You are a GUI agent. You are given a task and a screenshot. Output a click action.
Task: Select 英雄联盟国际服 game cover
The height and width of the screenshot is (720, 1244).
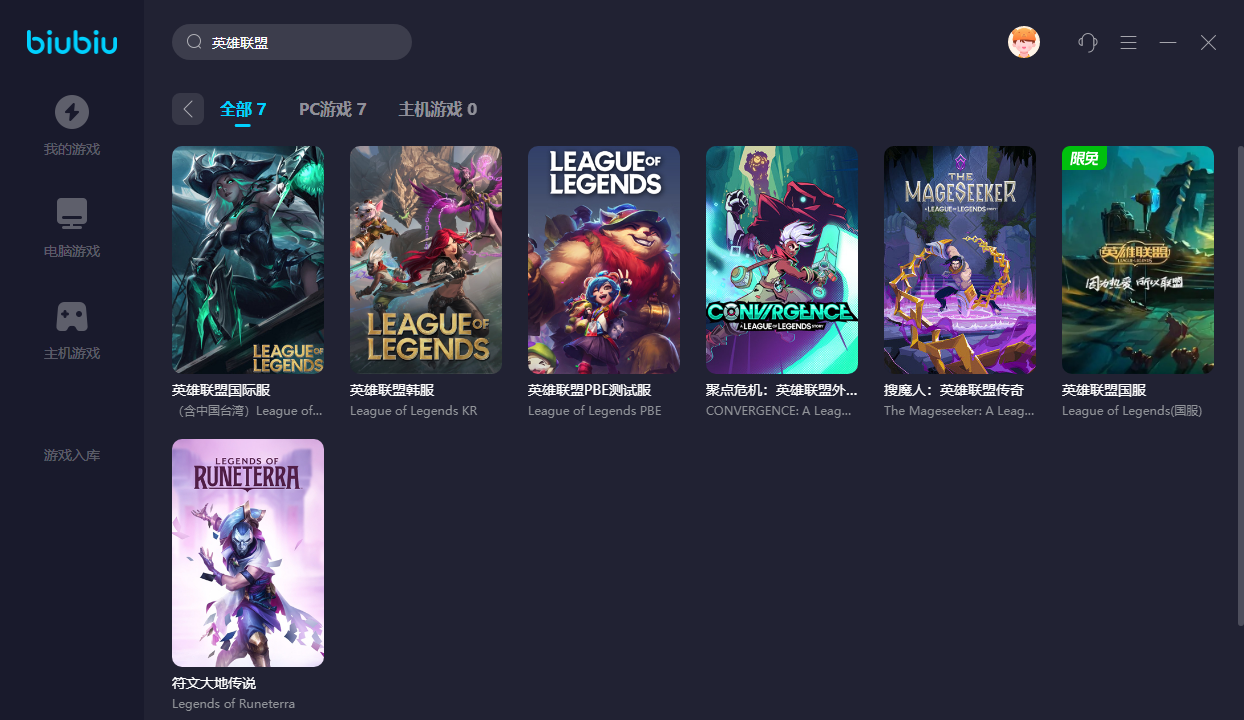[x=248, y=260]
